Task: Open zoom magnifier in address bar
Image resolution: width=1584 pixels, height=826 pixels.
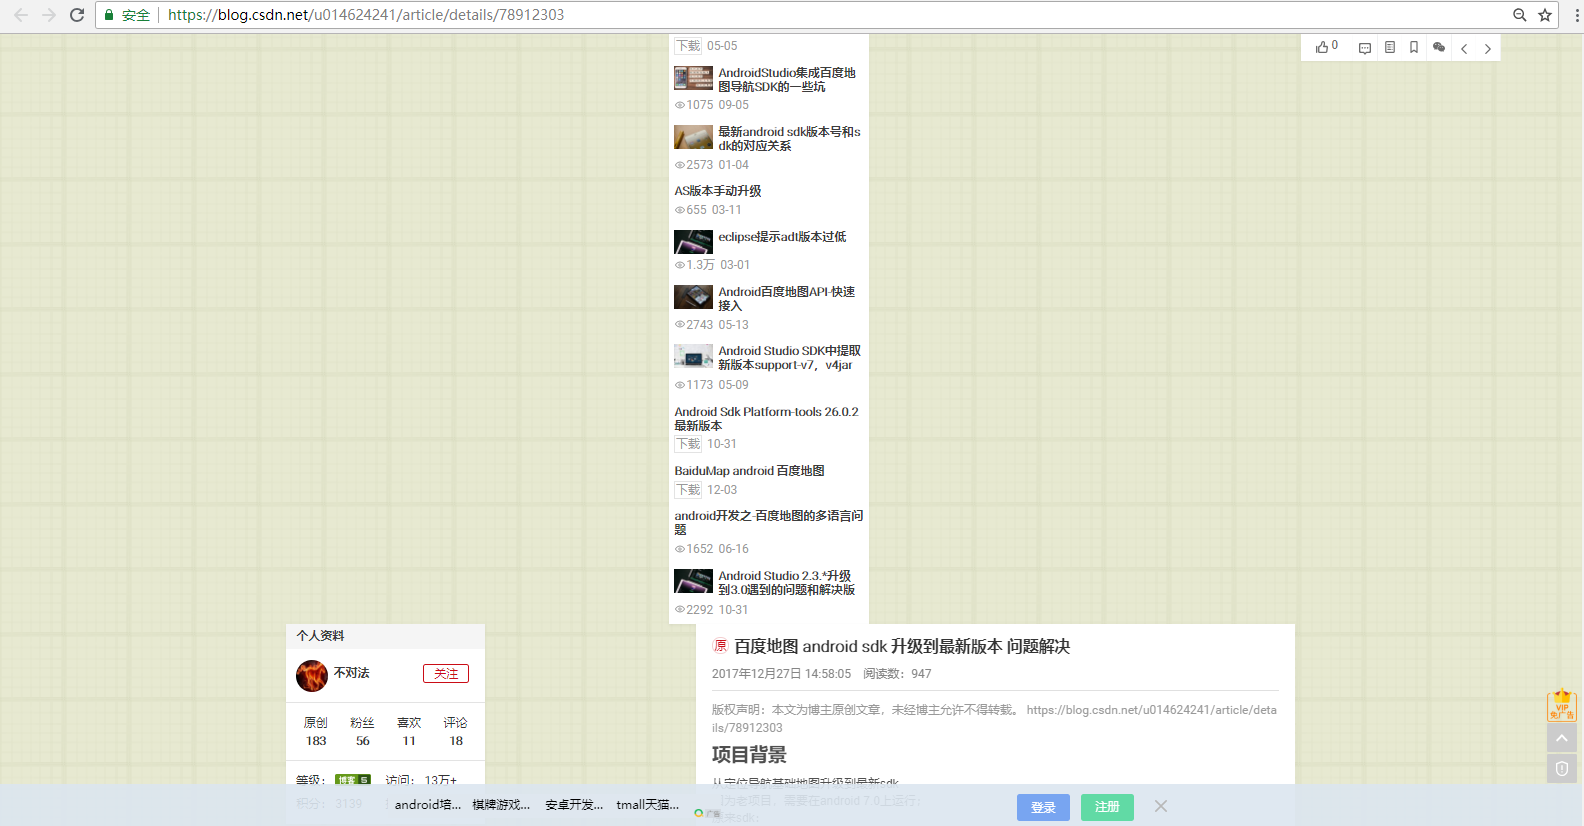Action: (1519, 15)
